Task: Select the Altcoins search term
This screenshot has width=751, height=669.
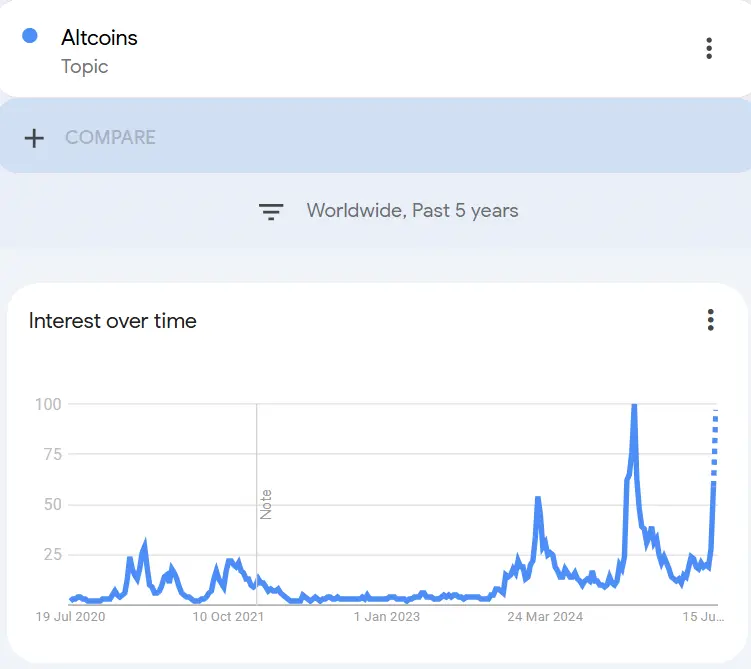Action: (x=99, y=38)
